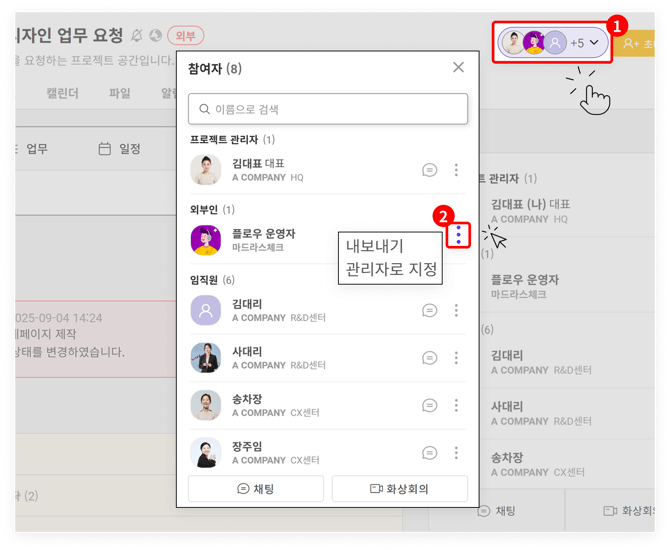The height and width of the screenshot is (550, 670).
Task: Choose 관리자로 지정 menu option
Action: [x=391, y=269]
